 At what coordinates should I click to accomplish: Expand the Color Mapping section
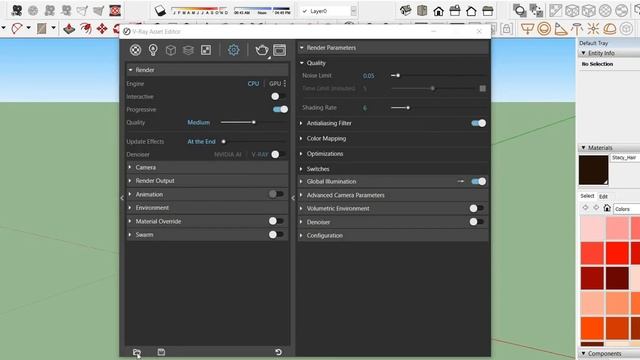pyautogui.click(x=393, y=138)
